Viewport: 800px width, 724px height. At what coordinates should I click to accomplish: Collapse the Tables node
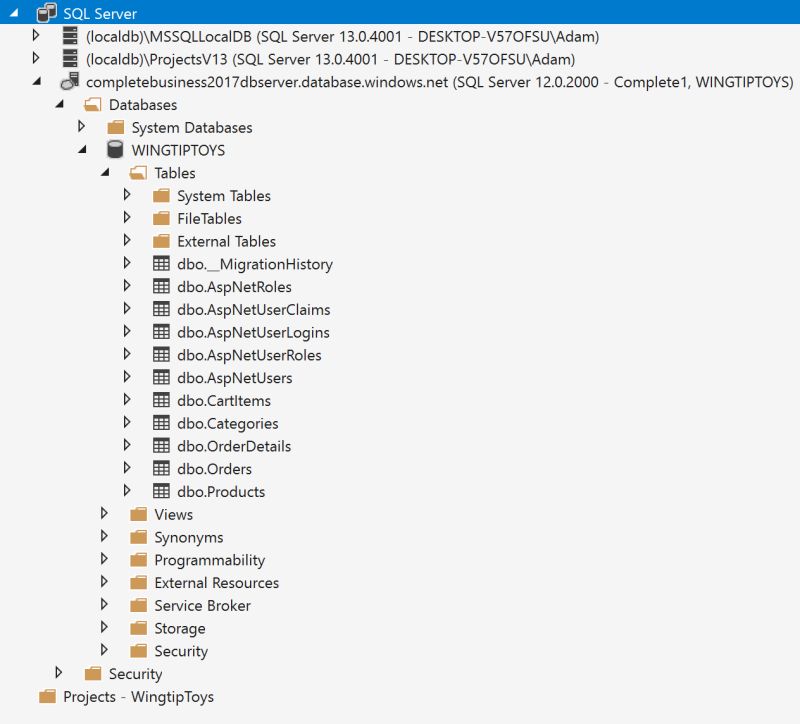click(x=105, y=172)
